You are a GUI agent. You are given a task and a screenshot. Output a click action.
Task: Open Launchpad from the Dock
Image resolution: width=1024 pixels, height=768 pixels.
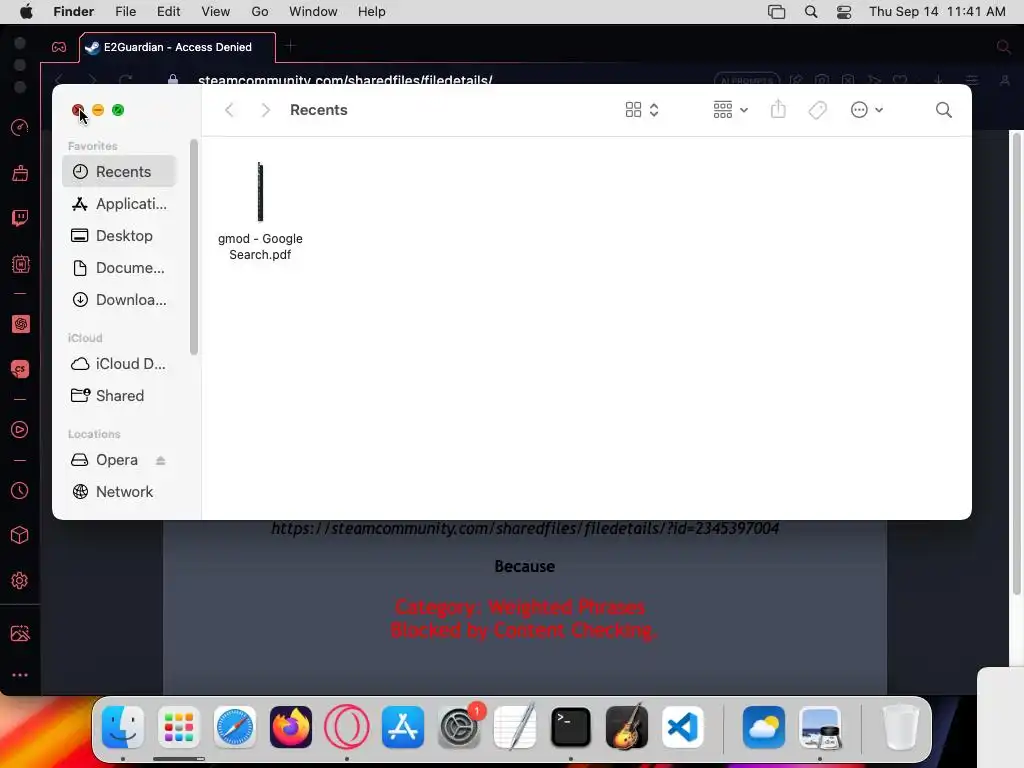coord(179,727)
